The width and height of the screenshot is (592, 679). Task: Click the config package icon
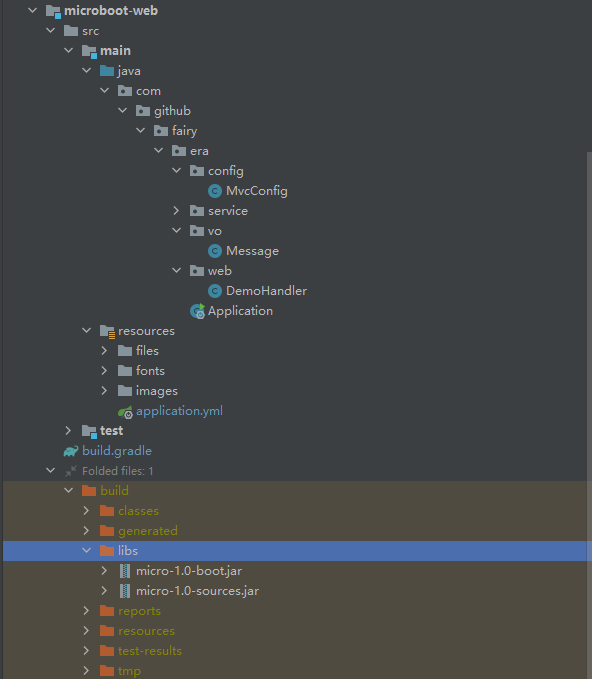[197, 171]
